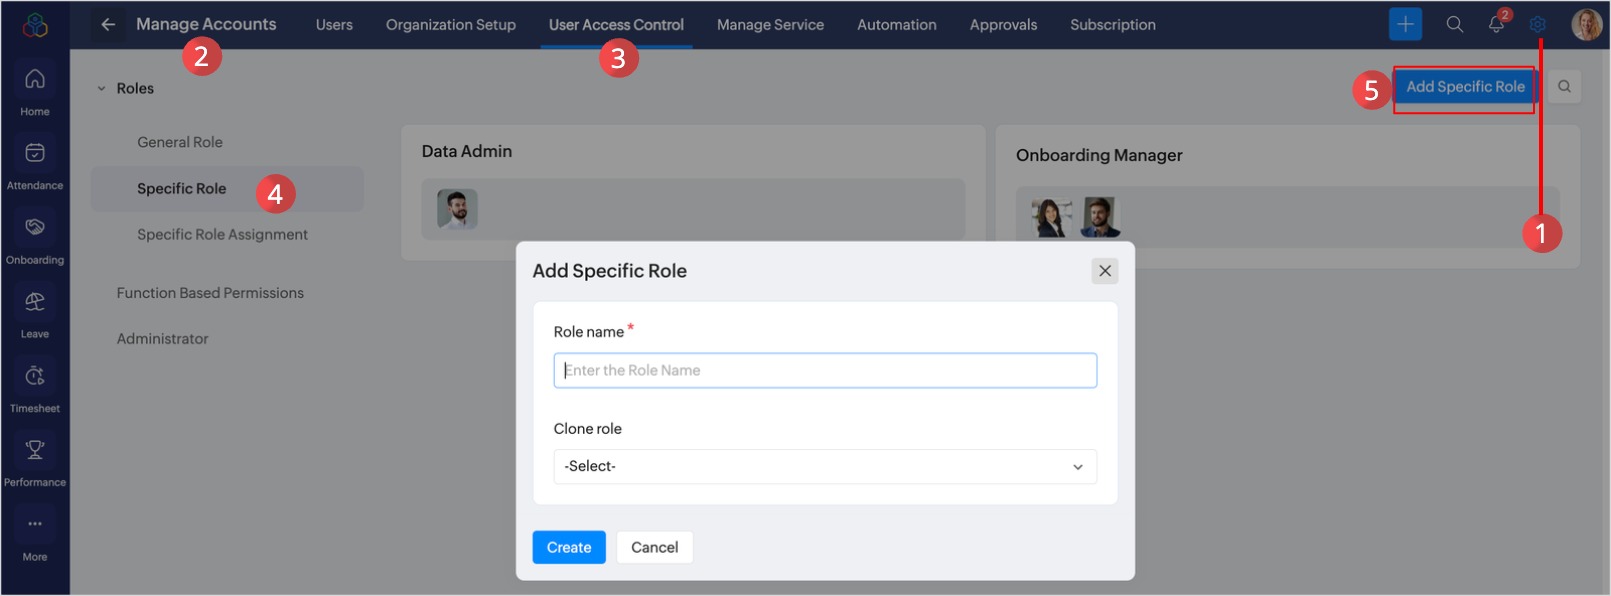Switch to the Organization Setup tab
The height and width of the screenshot is (596, 1611).
(x=450, y=25)
